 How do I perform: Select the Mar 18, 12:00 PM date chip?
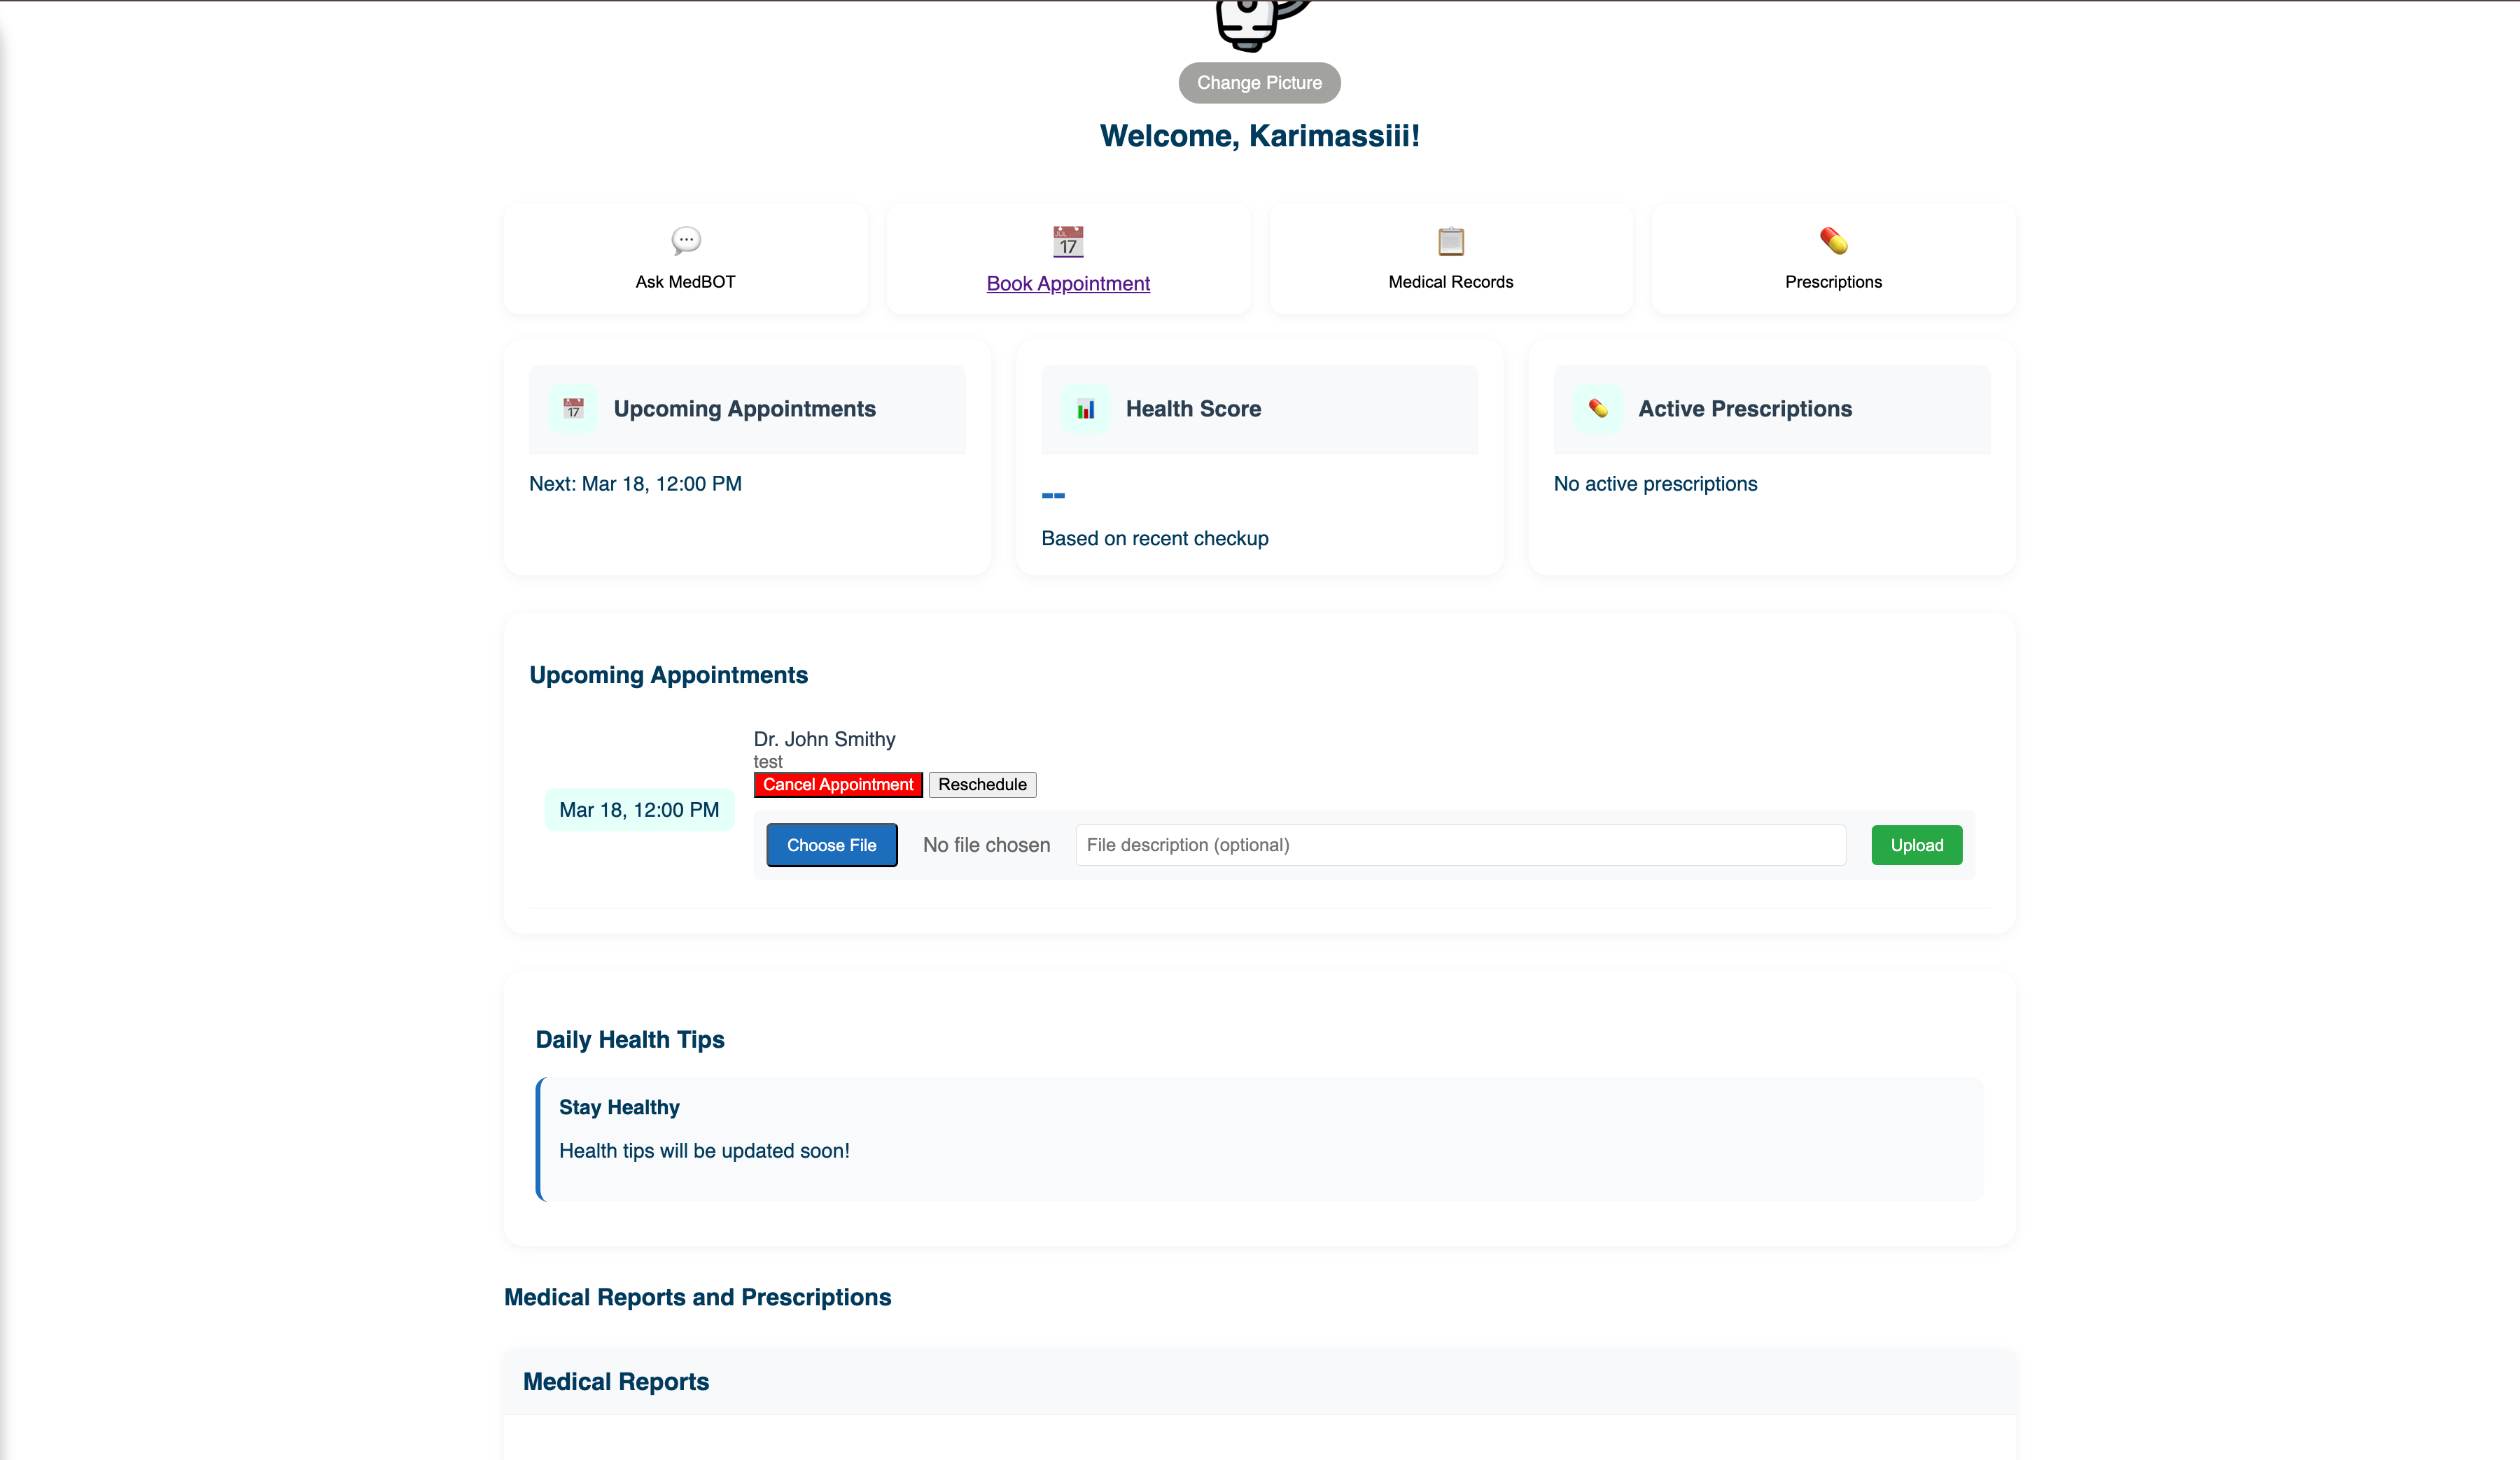click(639, 810)
